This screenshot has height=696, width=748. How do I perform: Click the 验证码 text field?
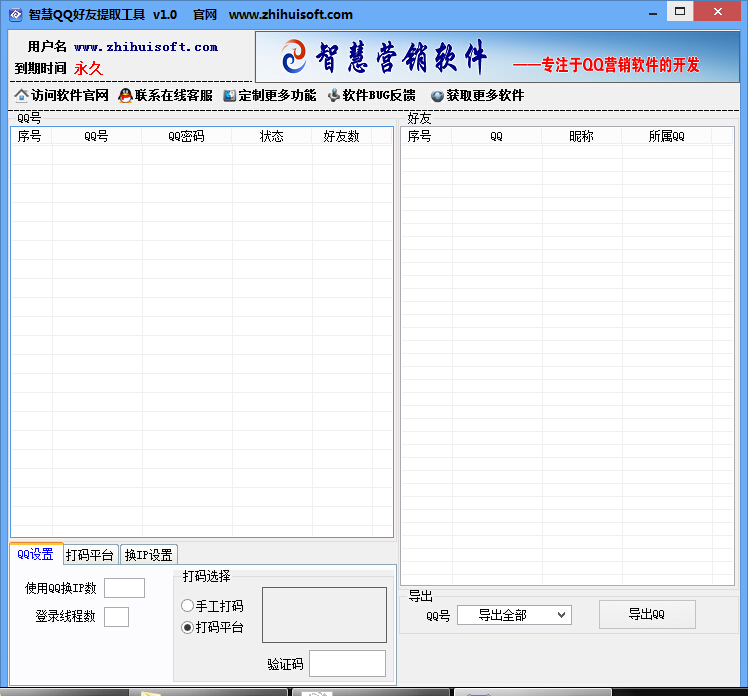pyautogui.click(x=347, y=663)
